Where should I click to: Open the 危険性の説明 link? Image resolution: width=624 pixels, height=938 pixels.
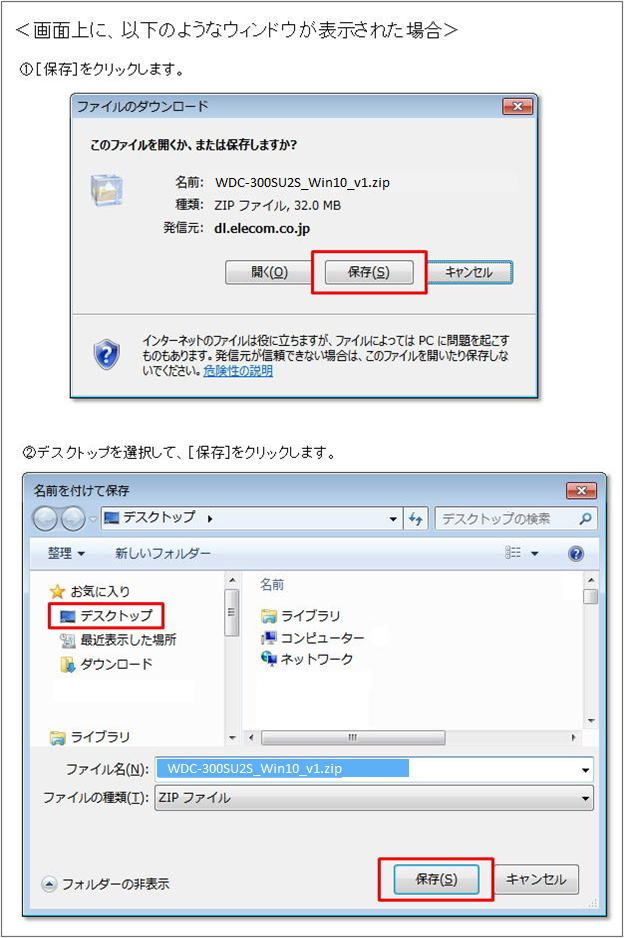pos(238,371)
